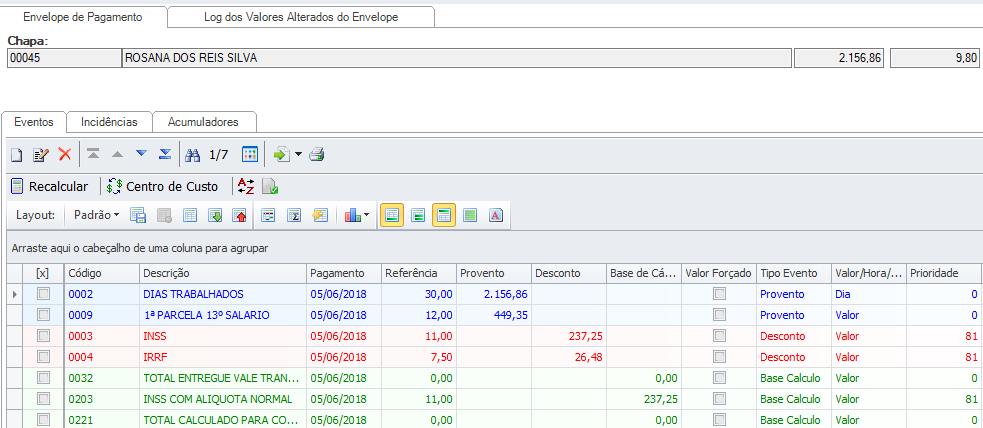The width and height of the screenshot is (983, 428).
Task: Check the row selection checkbox for INSS
Action: [43, 336]
